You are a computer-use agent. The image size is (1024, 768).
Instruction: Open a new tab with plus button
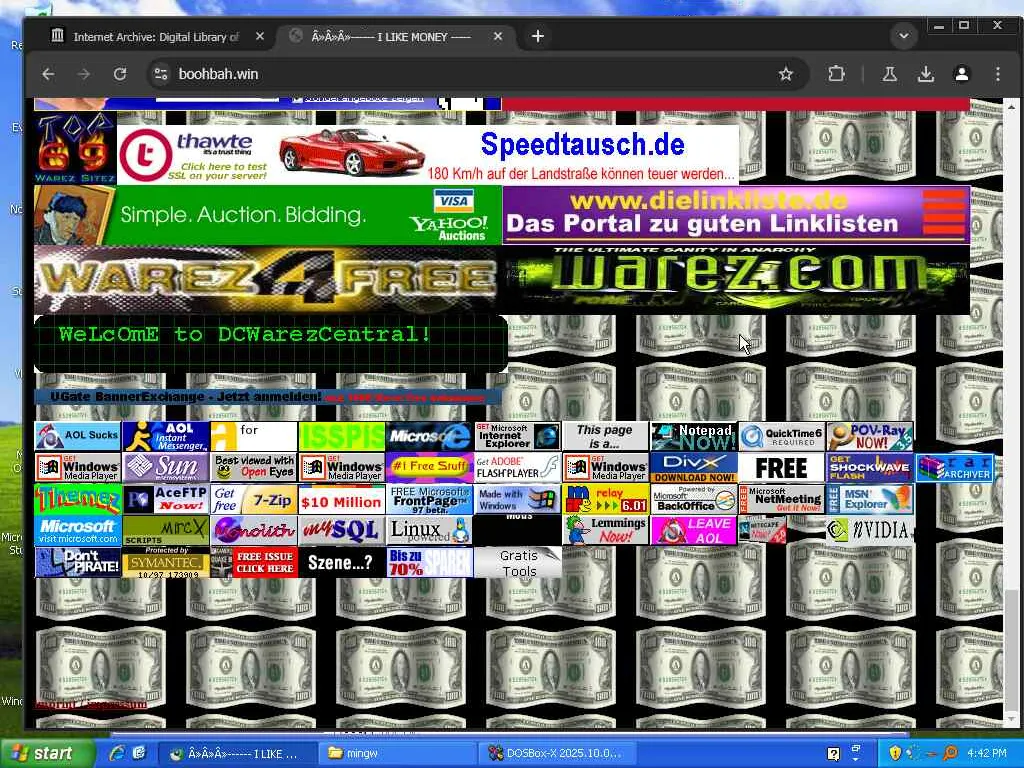pos(537,37)
